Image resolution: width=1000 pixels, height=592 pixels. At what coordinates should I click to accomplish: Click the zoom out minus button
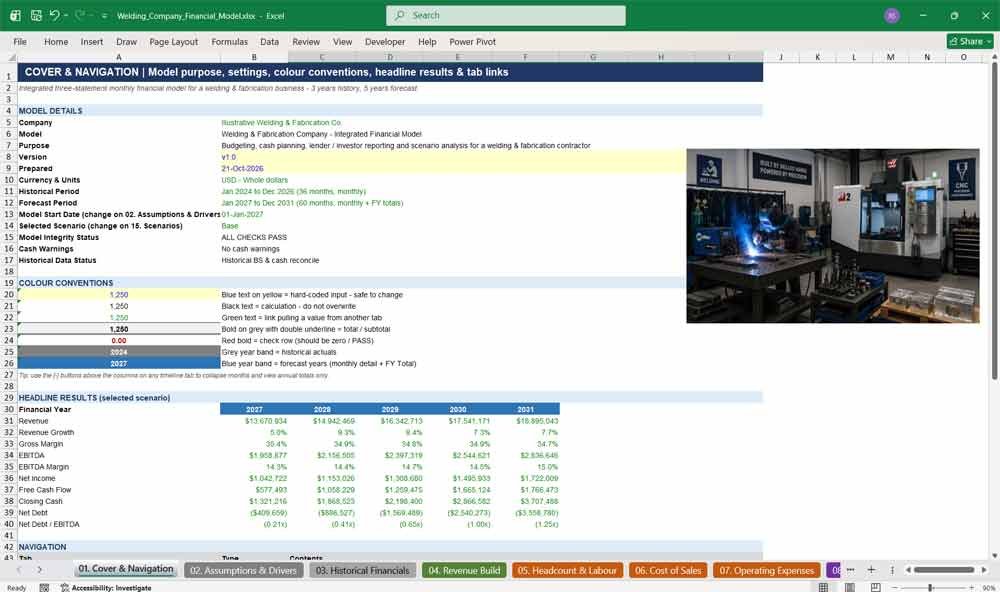894,587
